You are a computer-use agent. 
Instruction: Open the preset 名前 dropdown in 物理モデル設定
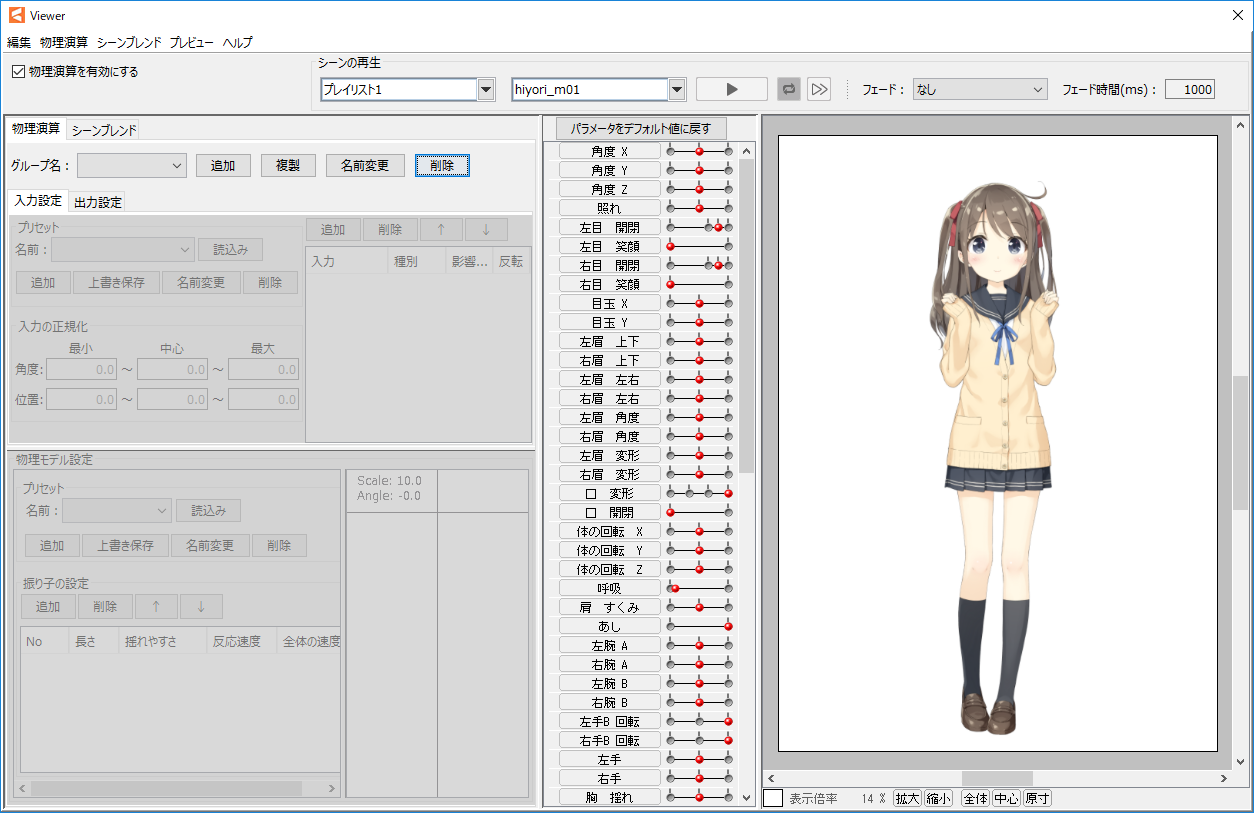coord(117,510)
